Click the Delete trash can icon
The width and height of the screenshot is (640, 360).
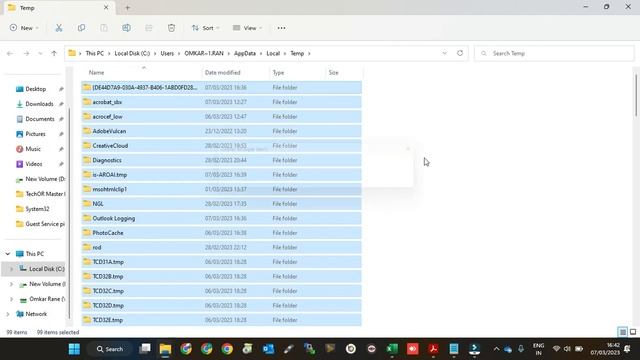click(171, 28)
